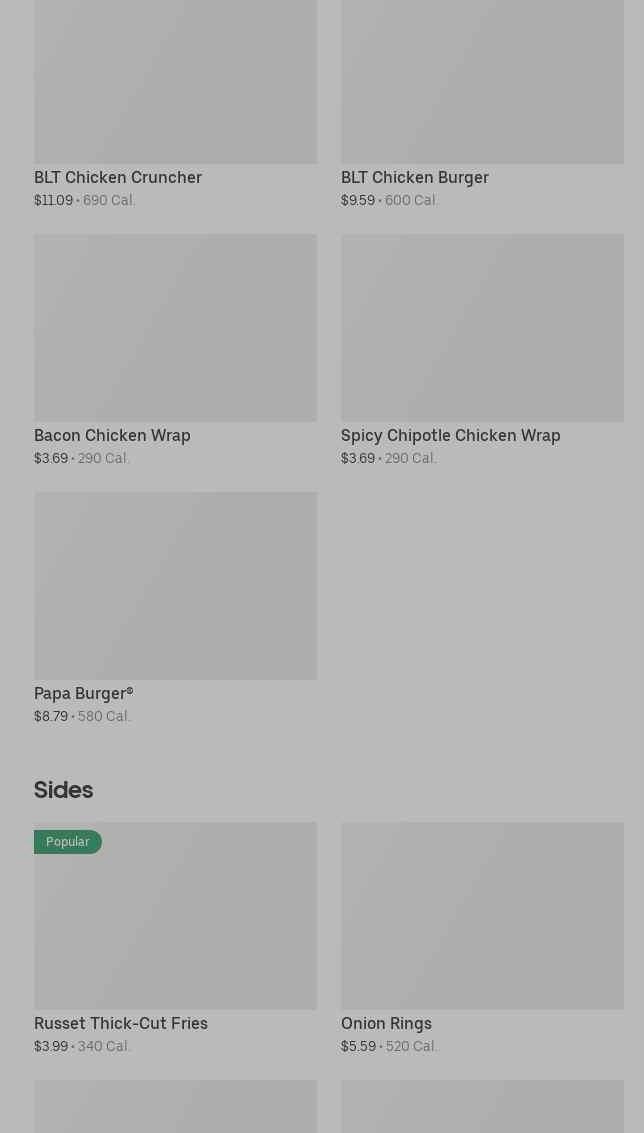Open the Onion Rings item image

(482, 916)
